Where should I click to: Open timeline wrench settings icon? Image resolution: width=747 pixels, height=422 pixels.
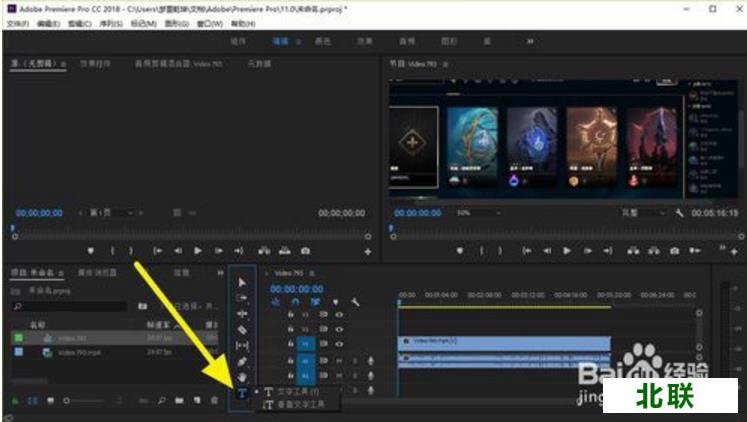[354, 302]
